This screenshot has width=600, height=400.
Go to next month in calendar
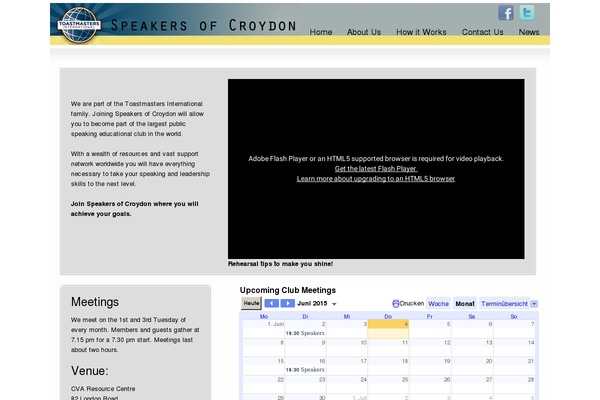coord(287,304)
